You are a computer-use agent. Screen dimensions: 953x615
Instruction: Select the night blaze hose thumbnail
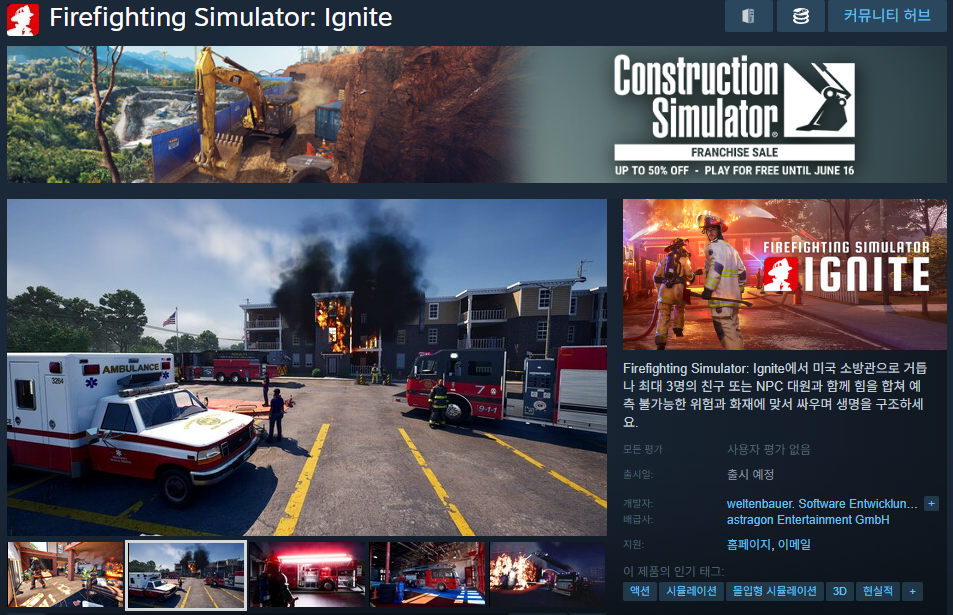pyautogui.click(x=548, y=574)
